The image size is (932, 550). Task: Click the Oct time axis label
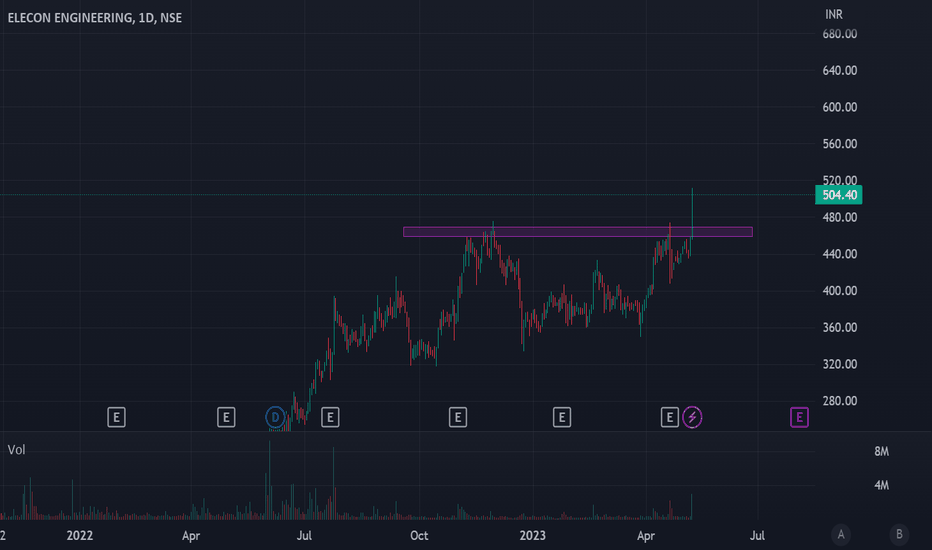[419, 536]
